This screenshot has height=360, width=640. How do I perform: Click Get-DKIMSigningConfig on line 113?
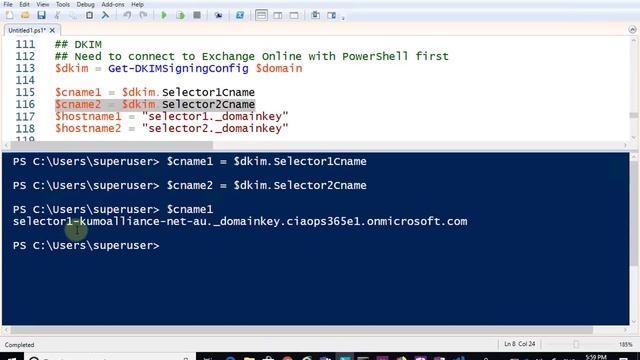coord(178,68)
